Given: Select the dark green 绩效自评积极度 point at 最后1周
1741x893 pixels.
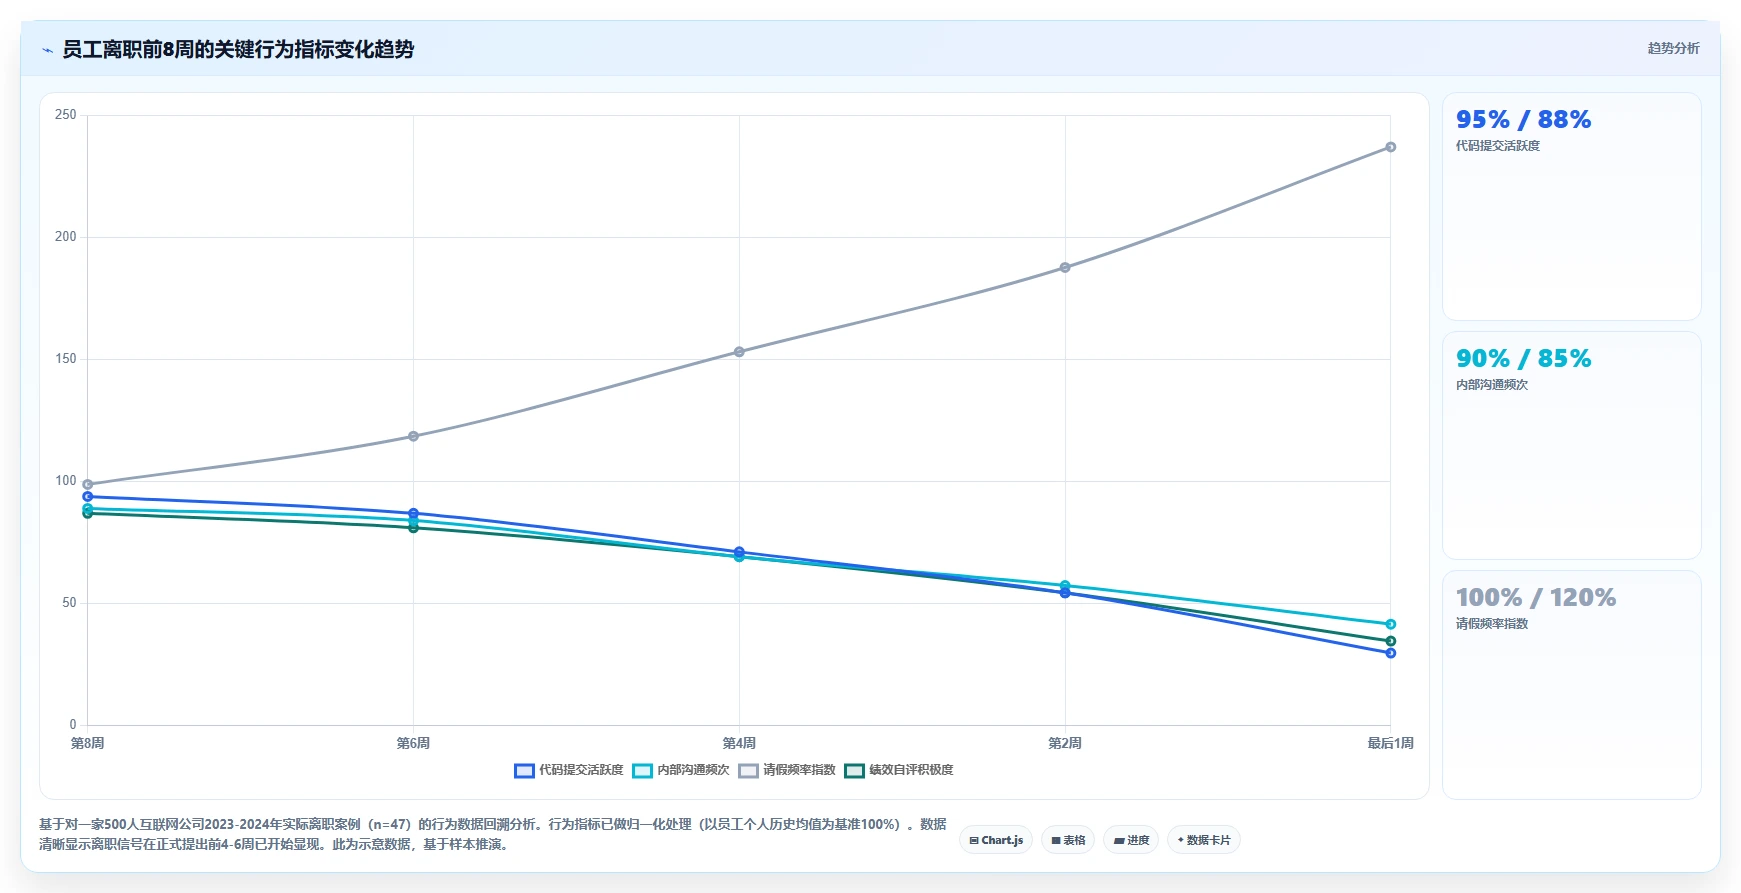Looking at the screenshot, I should click(1391, 641).
